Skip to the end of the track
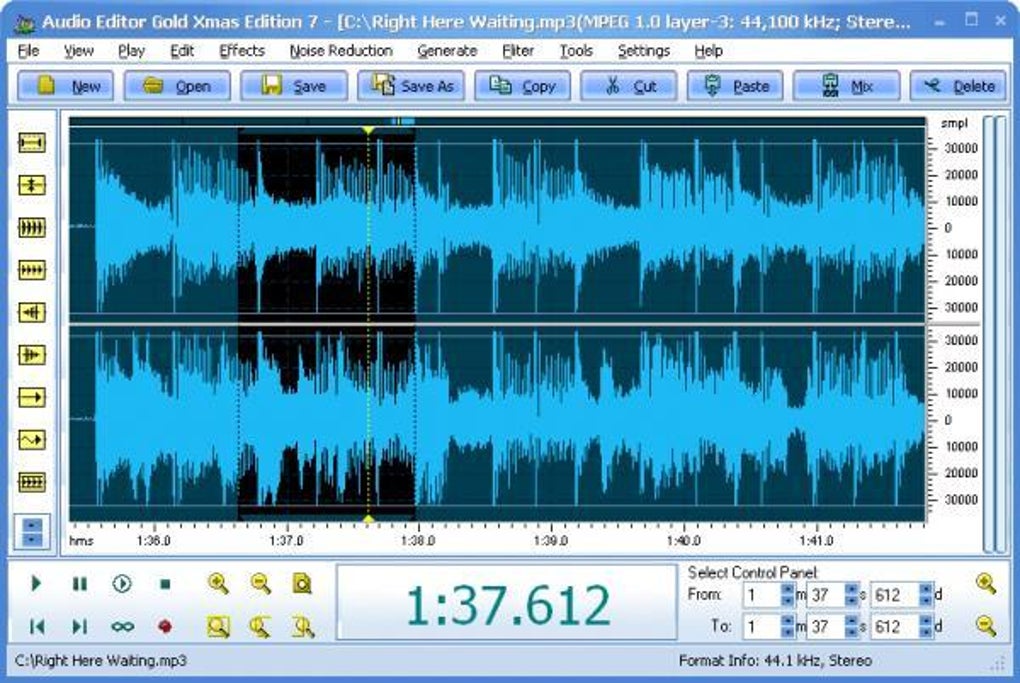This screenshot has width=1020, height=683. [79, 627]
